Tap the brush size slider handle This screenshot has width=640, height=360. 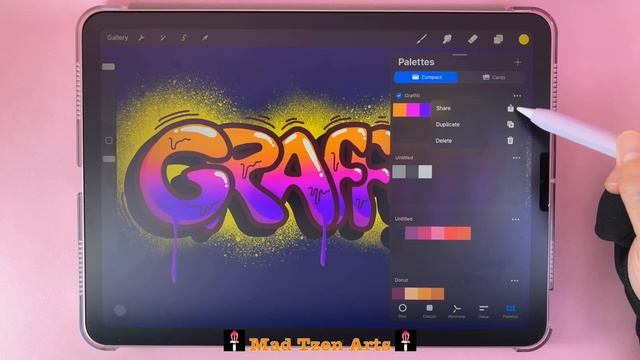[x=108, y=67]
